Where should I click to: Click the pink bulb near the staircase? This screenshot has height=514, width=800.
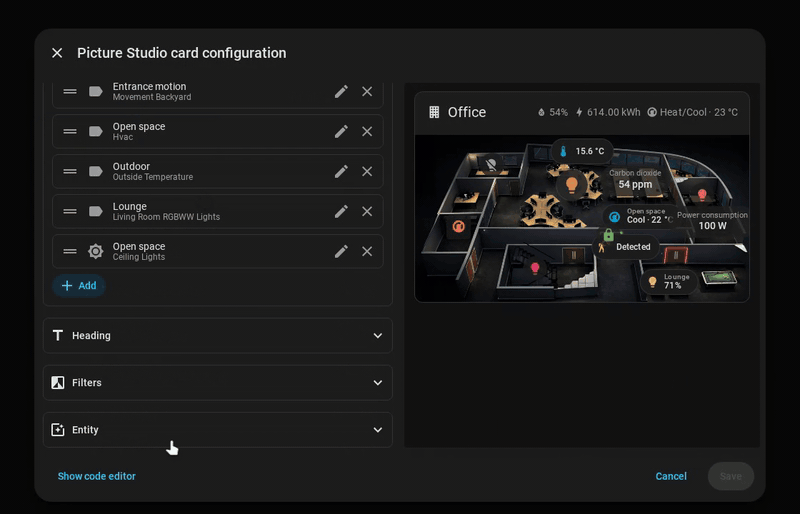pos(535,267)
